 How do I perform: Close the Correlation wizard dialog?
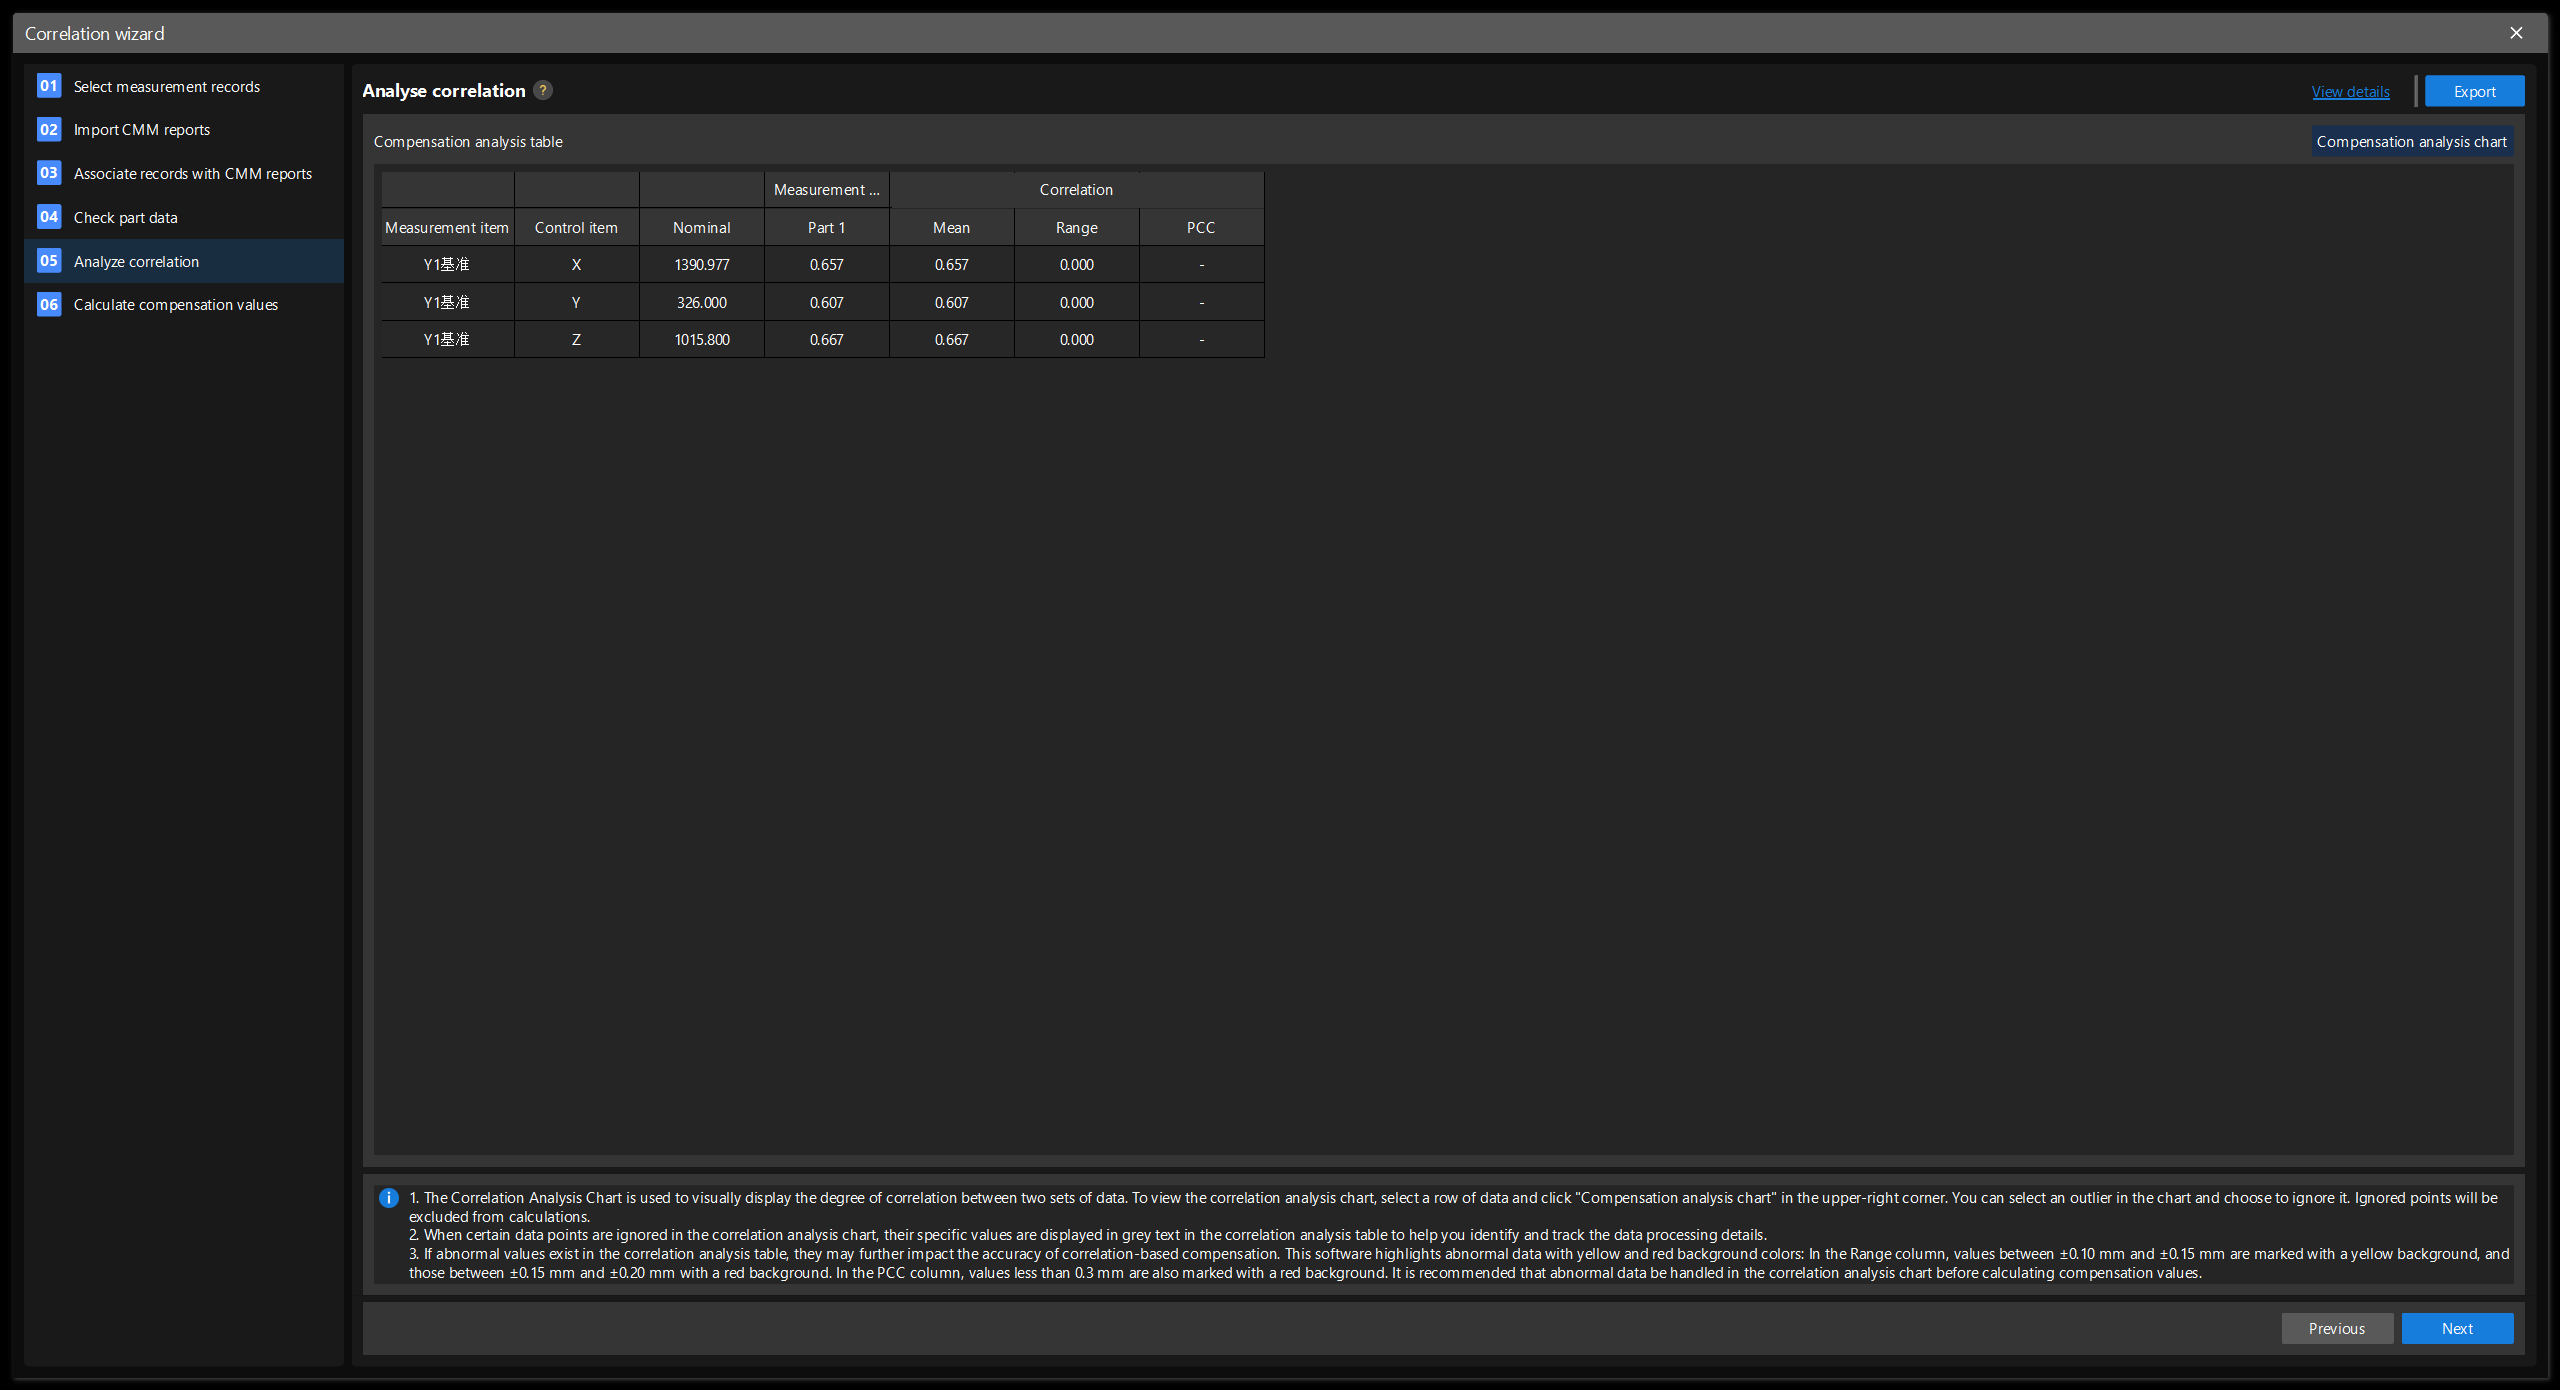(2516, 32)
